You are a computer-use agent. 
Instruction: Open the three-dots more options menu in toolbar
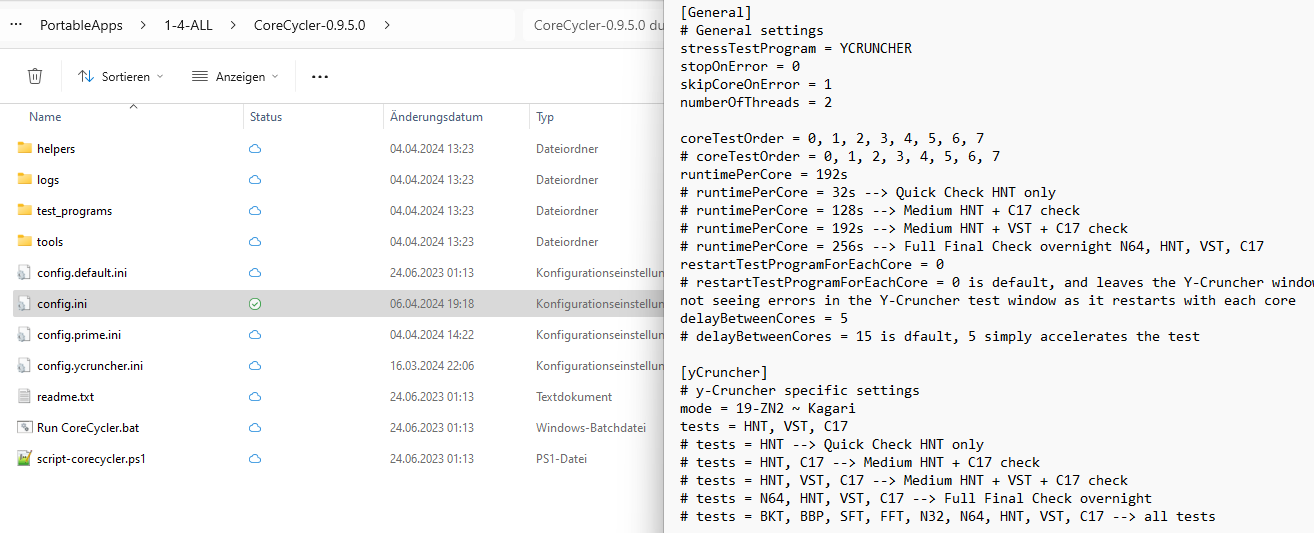320,76
